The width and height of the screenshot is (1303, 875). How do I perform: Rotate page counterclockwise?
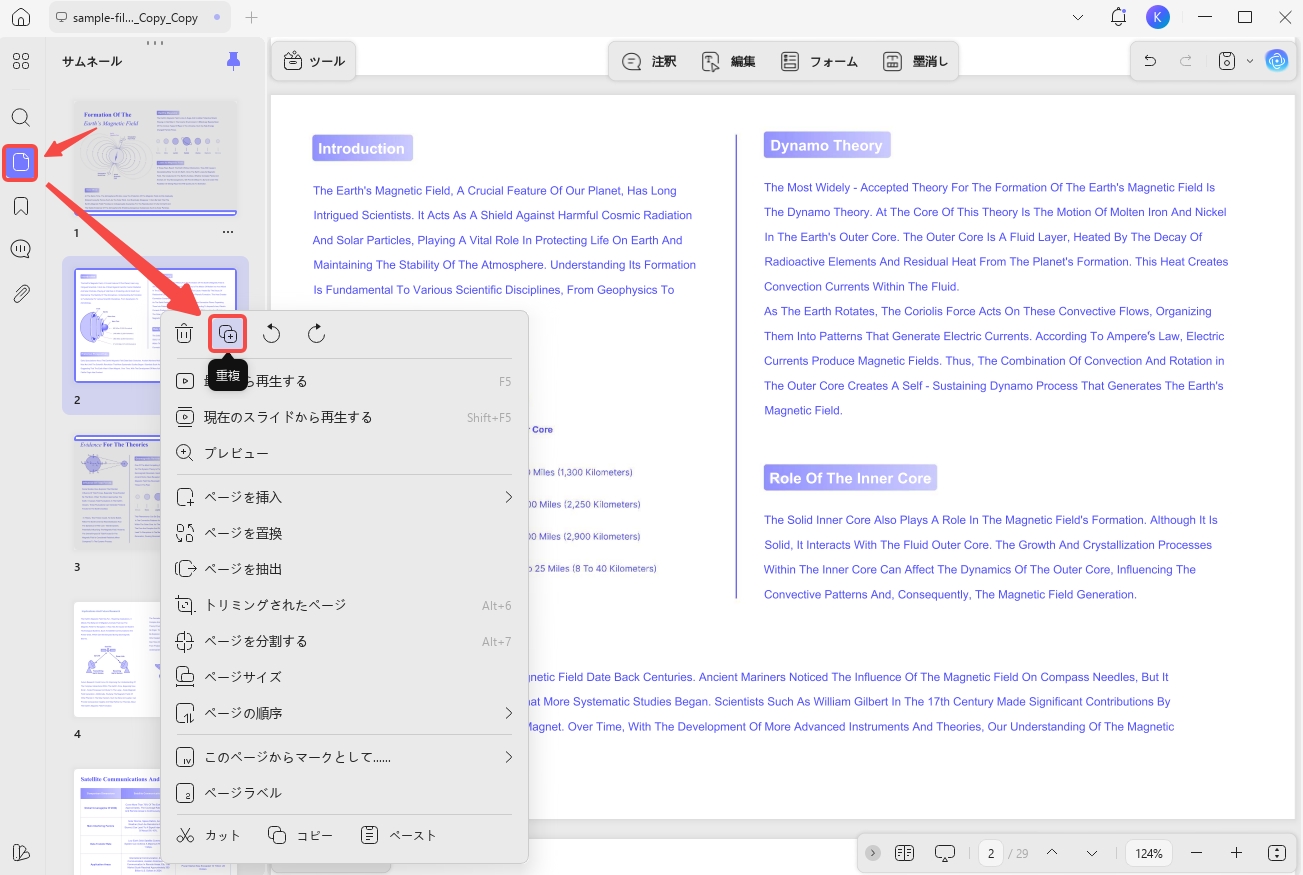click(x=272, y=334)
